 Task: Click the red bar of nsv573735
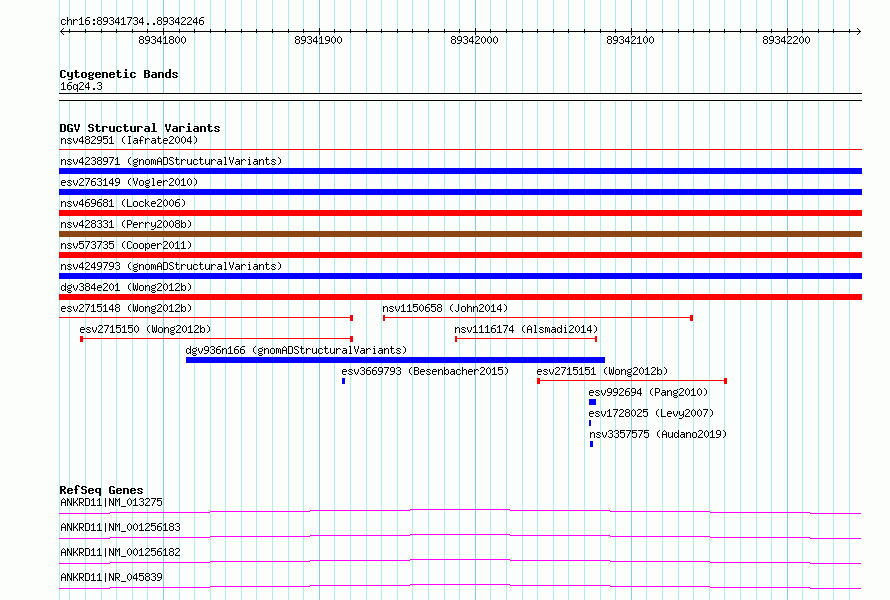pos(460,255)
